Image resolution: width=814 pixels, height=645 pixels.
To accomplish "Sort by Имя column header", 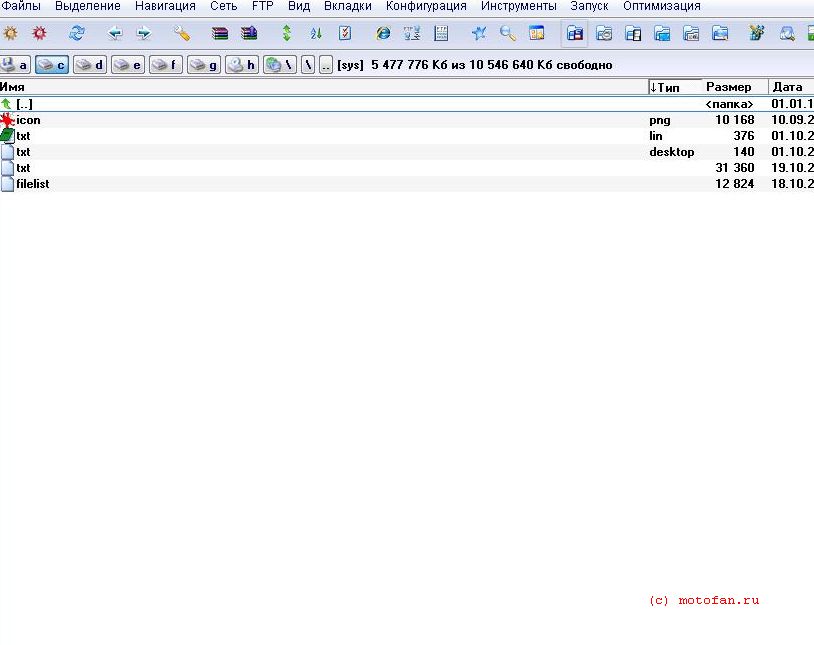I will coord(323,87).
